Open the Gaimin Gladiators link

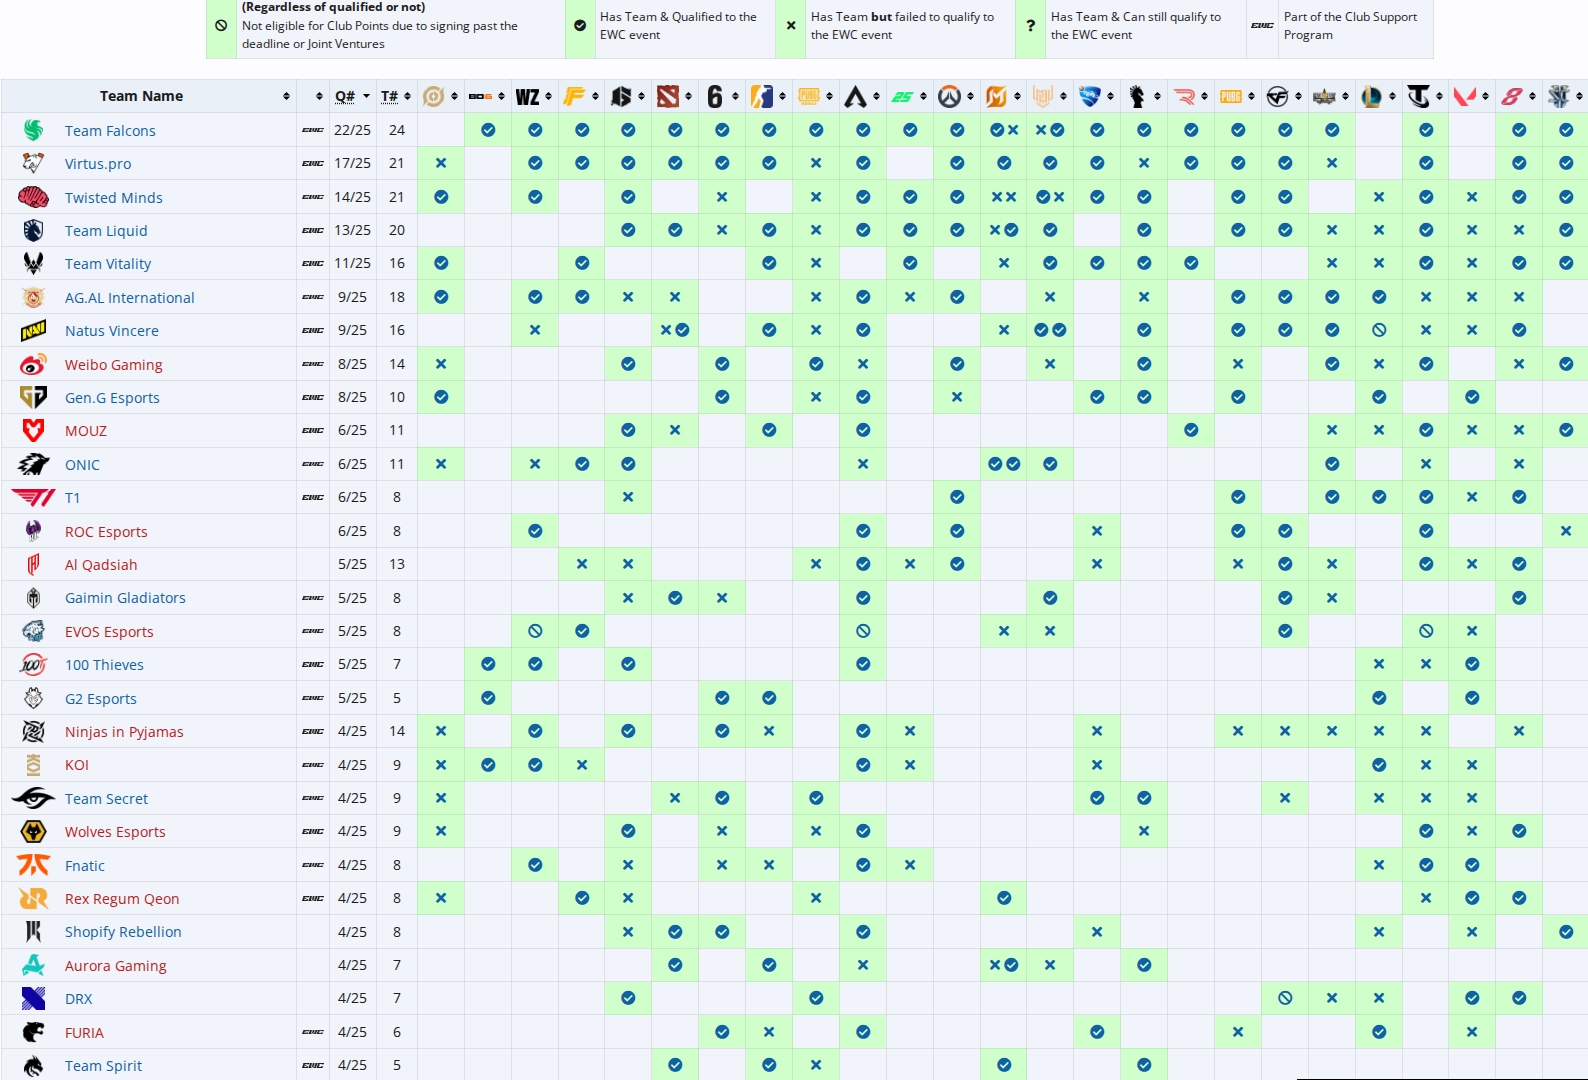[125, 598]
